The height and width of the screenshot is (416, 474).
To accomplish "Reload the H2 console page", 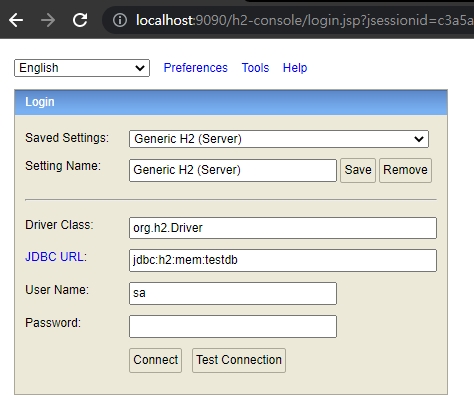I will [x=80, y=20].
